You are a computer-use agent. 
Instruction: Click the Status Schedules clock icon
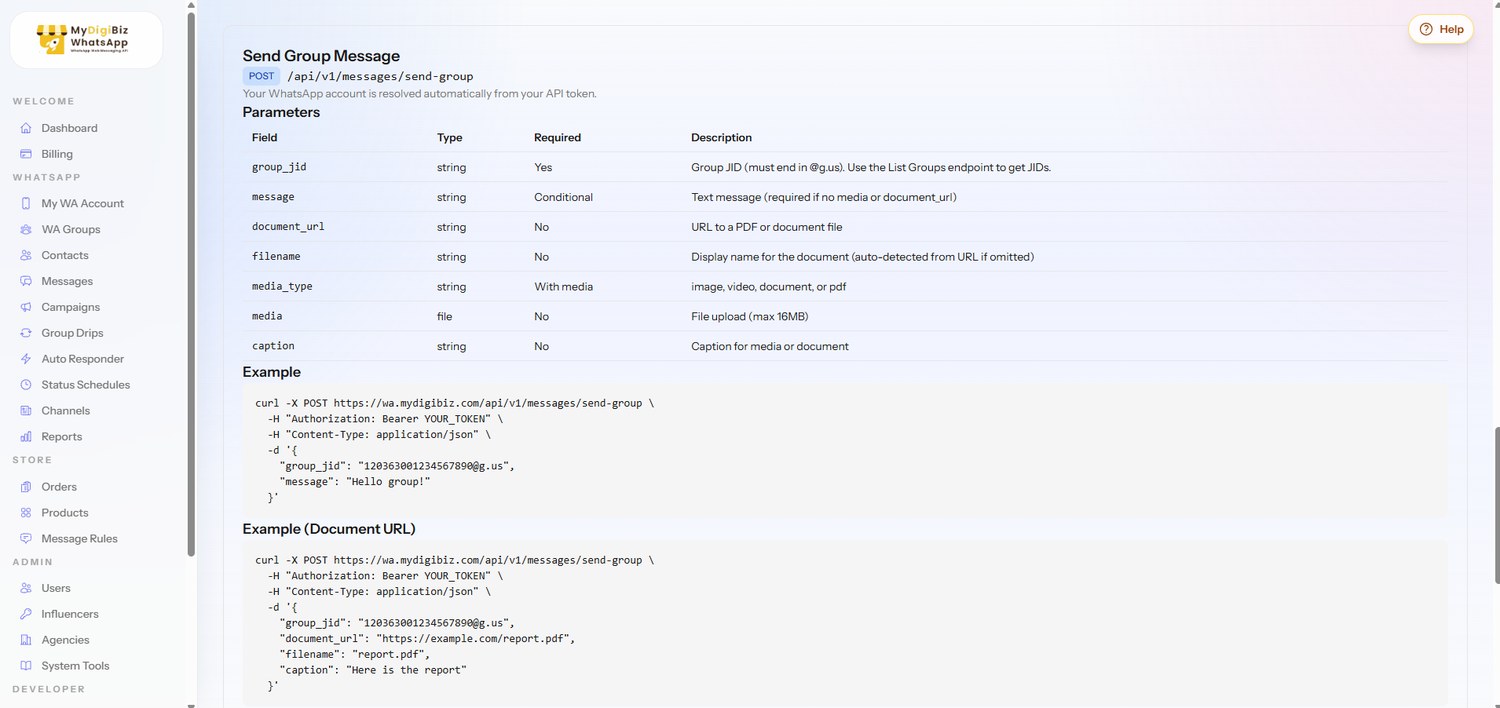click(26, 385)
